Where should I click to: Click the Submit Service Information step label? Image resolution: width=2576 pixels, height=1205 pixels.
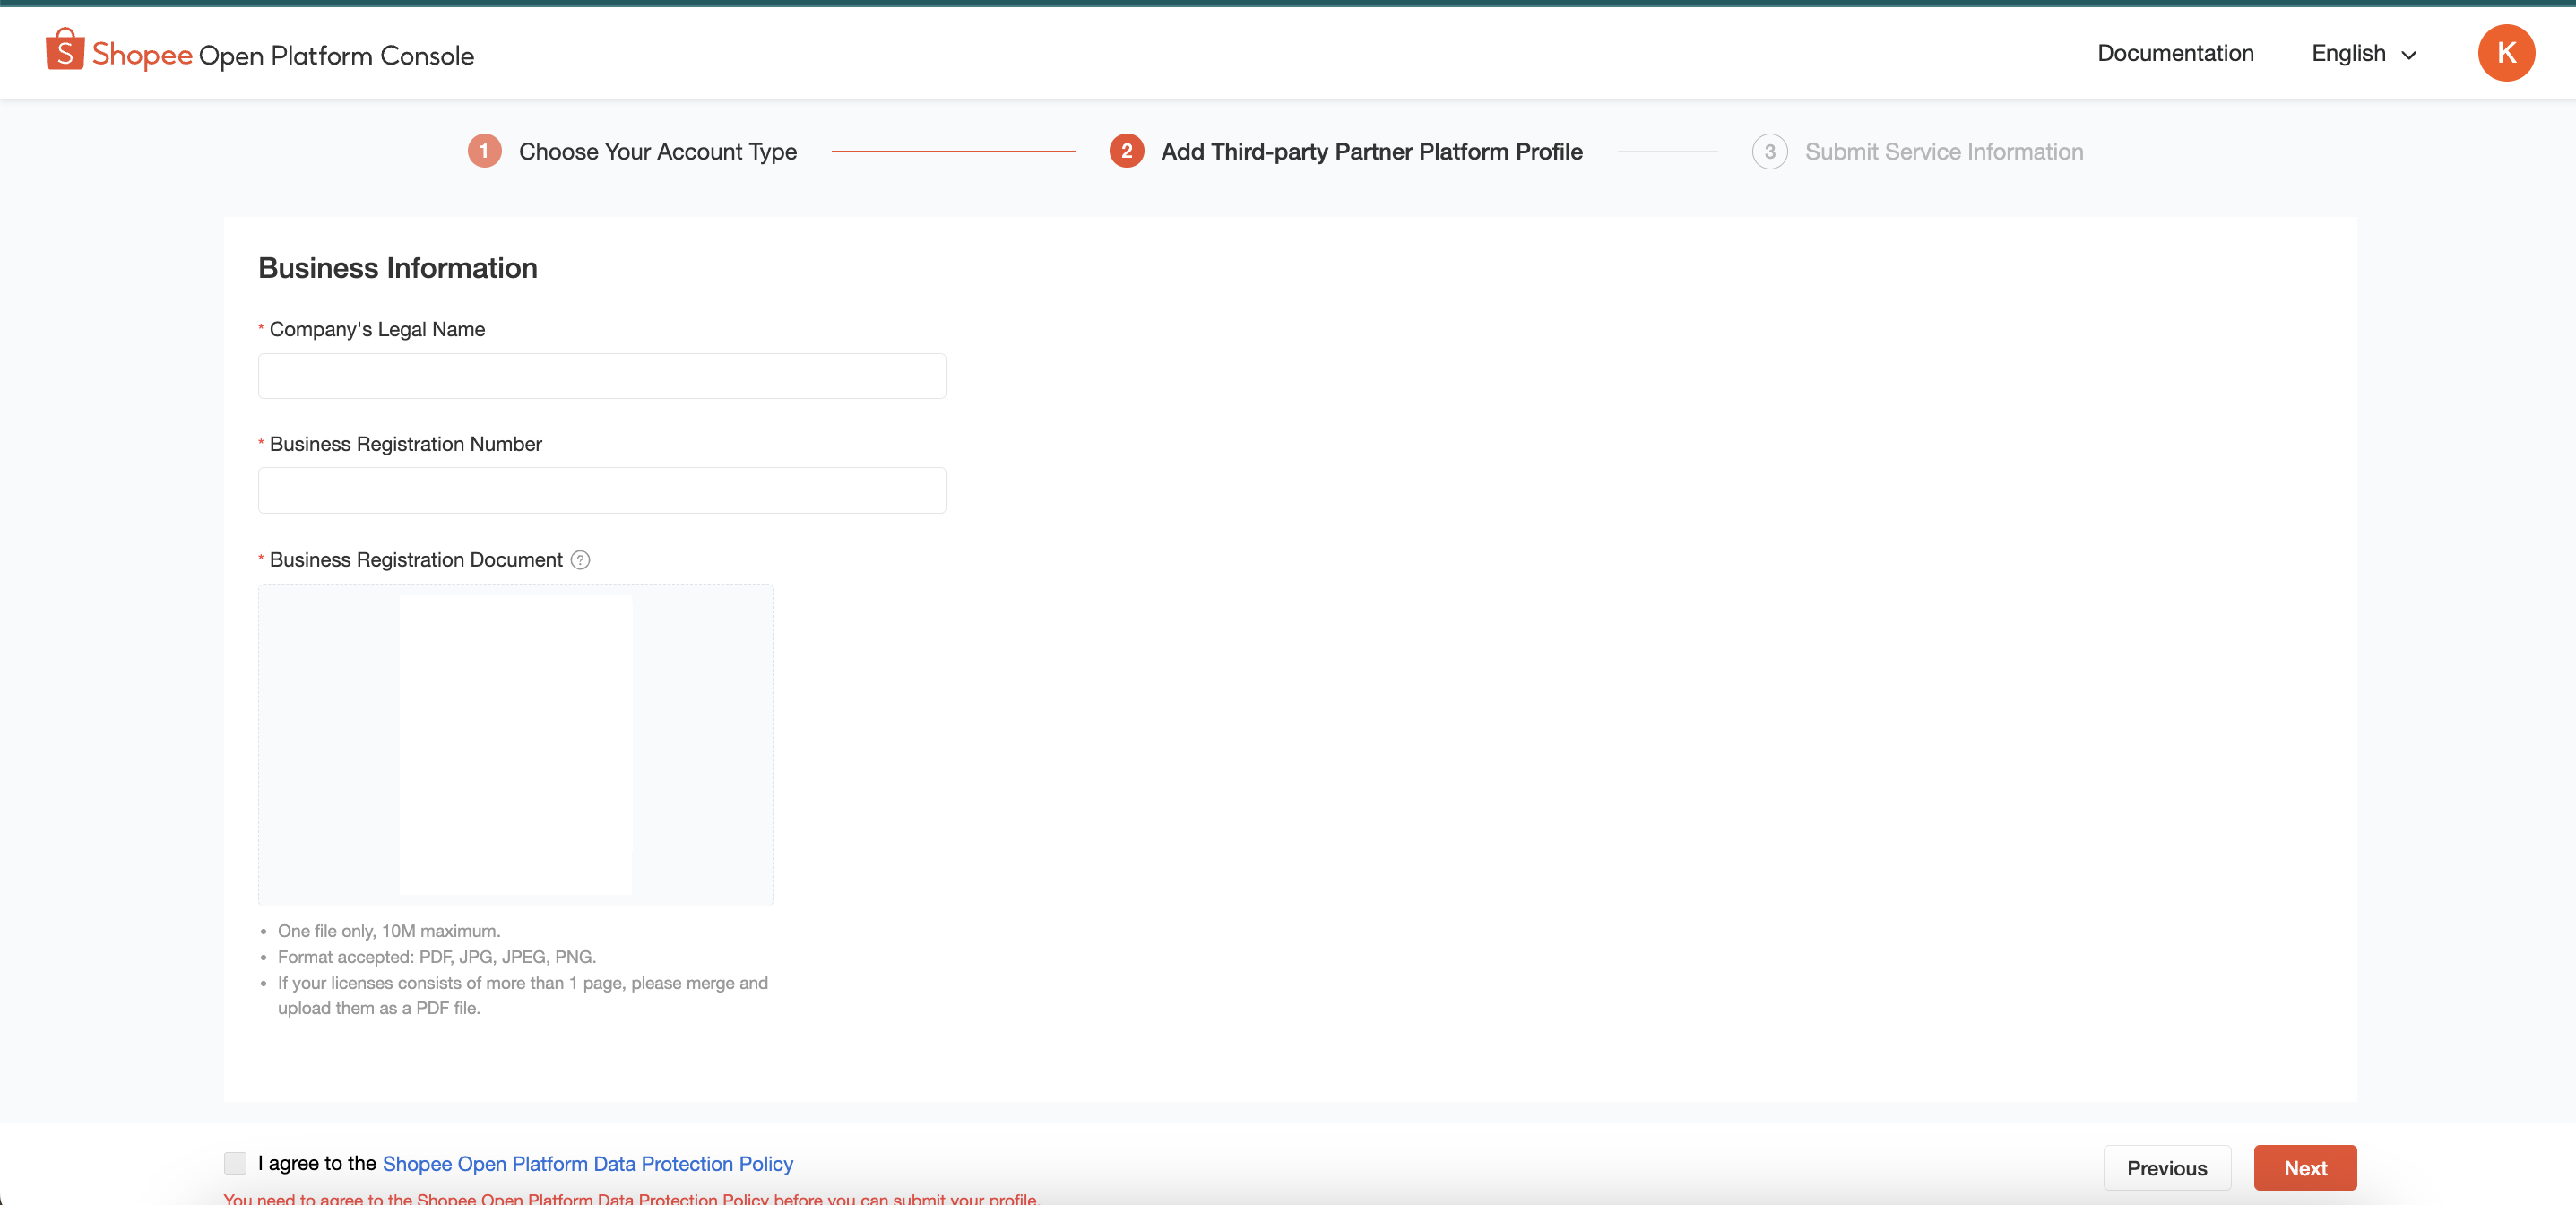(1943, 151)
